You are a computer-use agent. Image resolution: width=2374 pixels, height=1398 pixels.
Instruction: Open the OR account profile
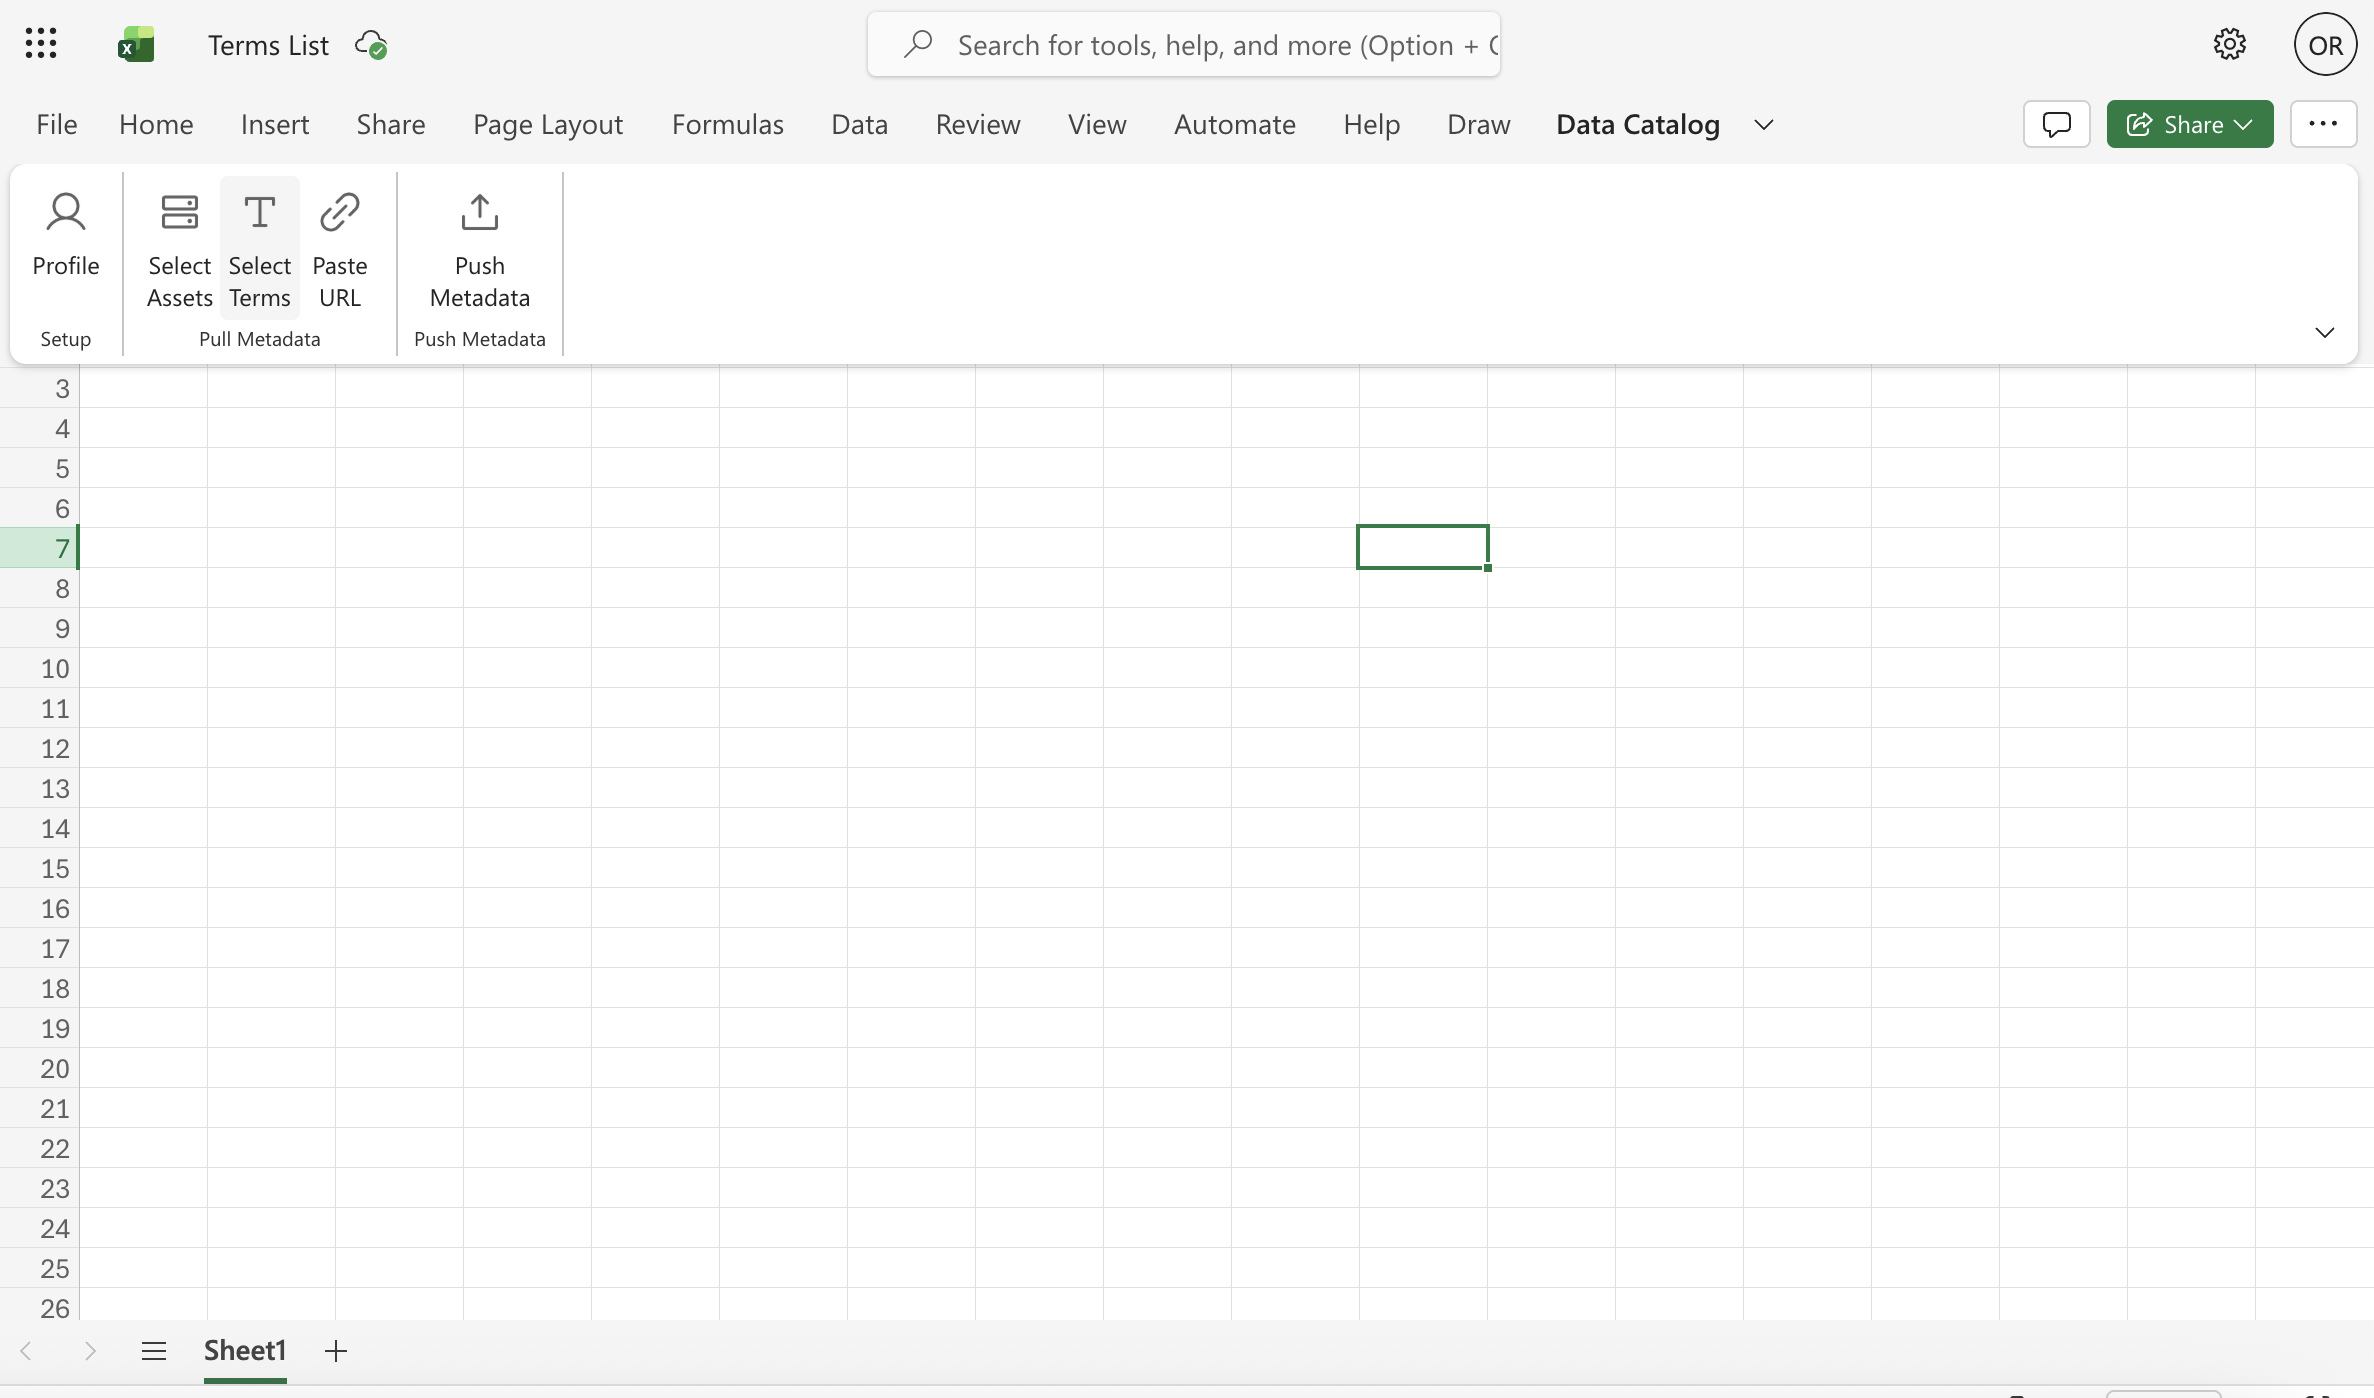click(2325, 45)
